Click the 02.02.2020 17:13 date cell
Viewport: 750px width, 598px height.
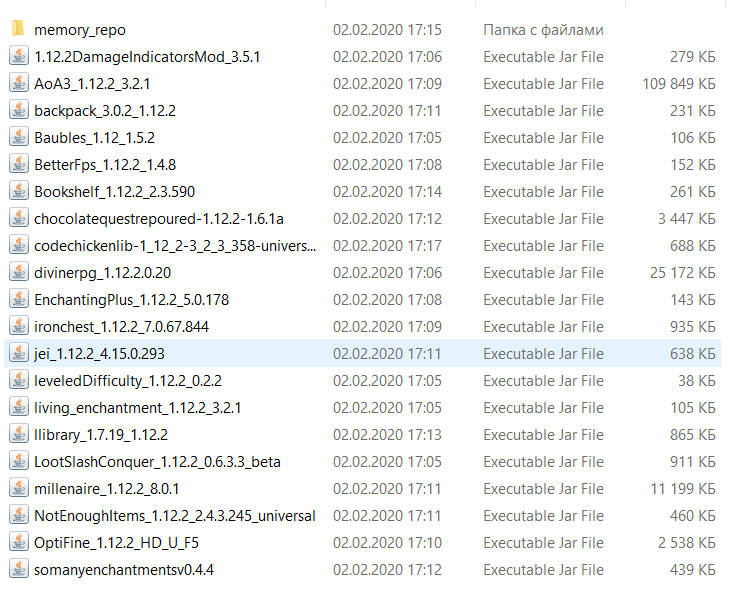(x=387, y=435)
